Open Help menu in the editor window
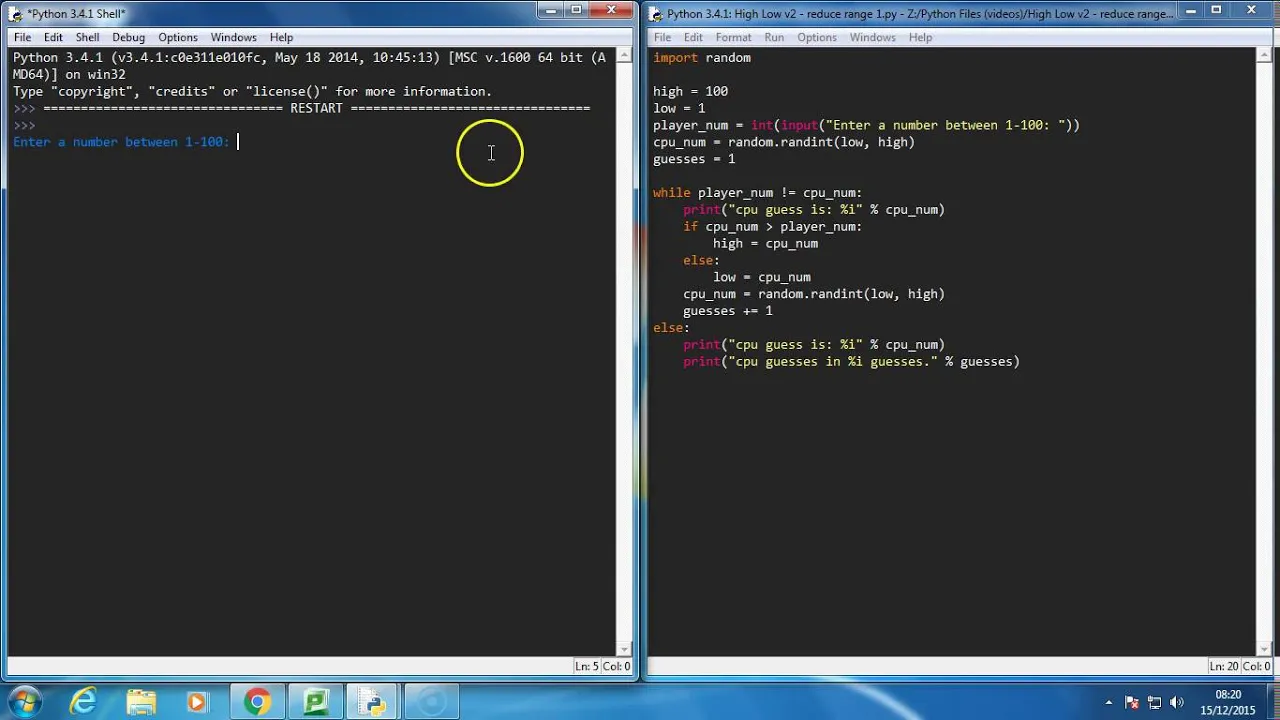The image size is (1280, 720). tap(920, 37)
